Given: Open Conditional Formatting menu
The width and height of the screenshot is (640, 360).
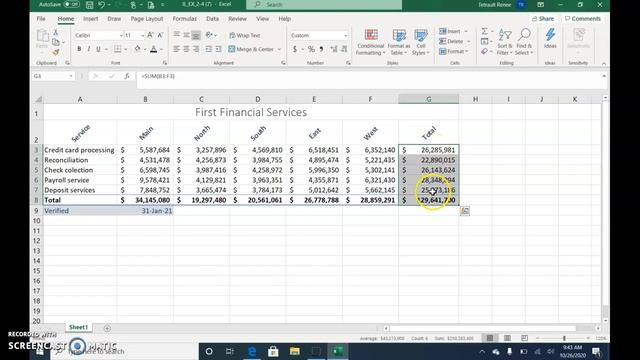Looking at the screenshot, I should tap(370, 42).
